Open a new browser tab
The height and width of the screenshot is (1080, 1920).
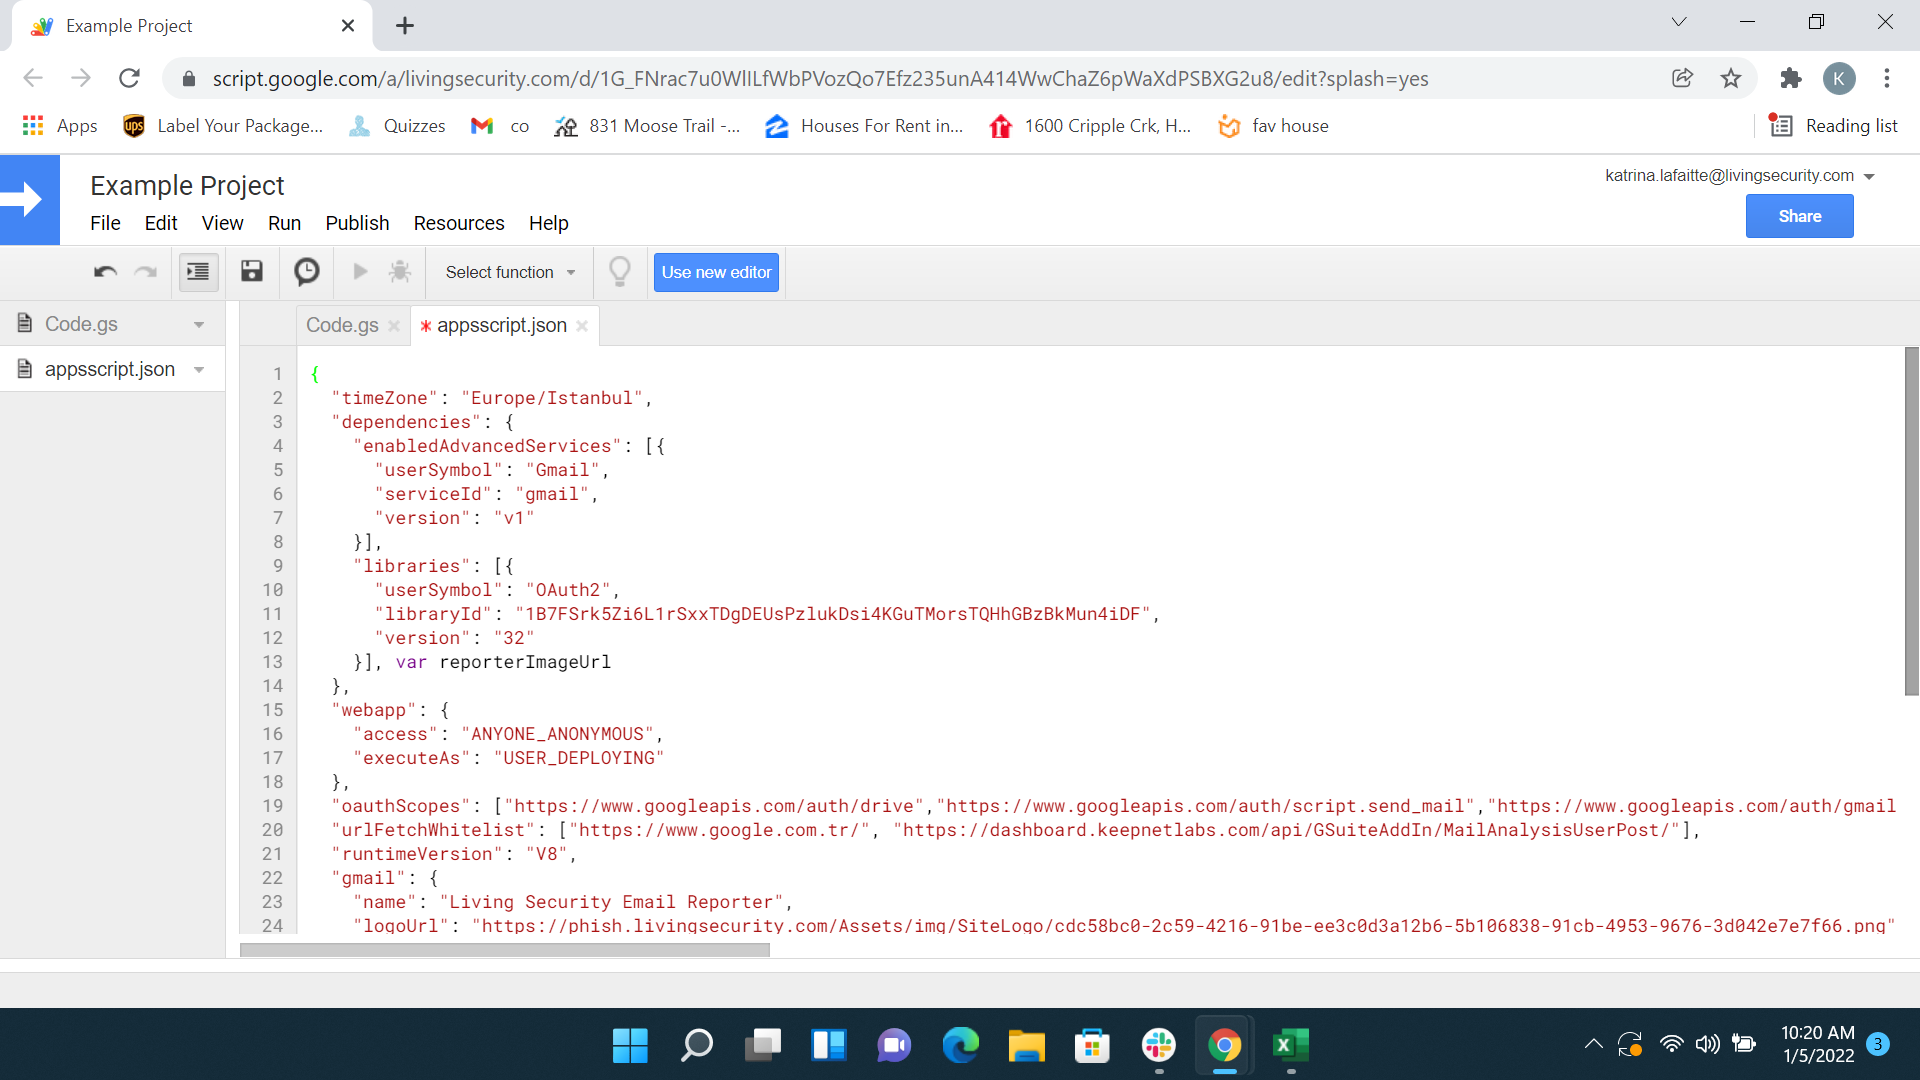click(x=405, y=26)
